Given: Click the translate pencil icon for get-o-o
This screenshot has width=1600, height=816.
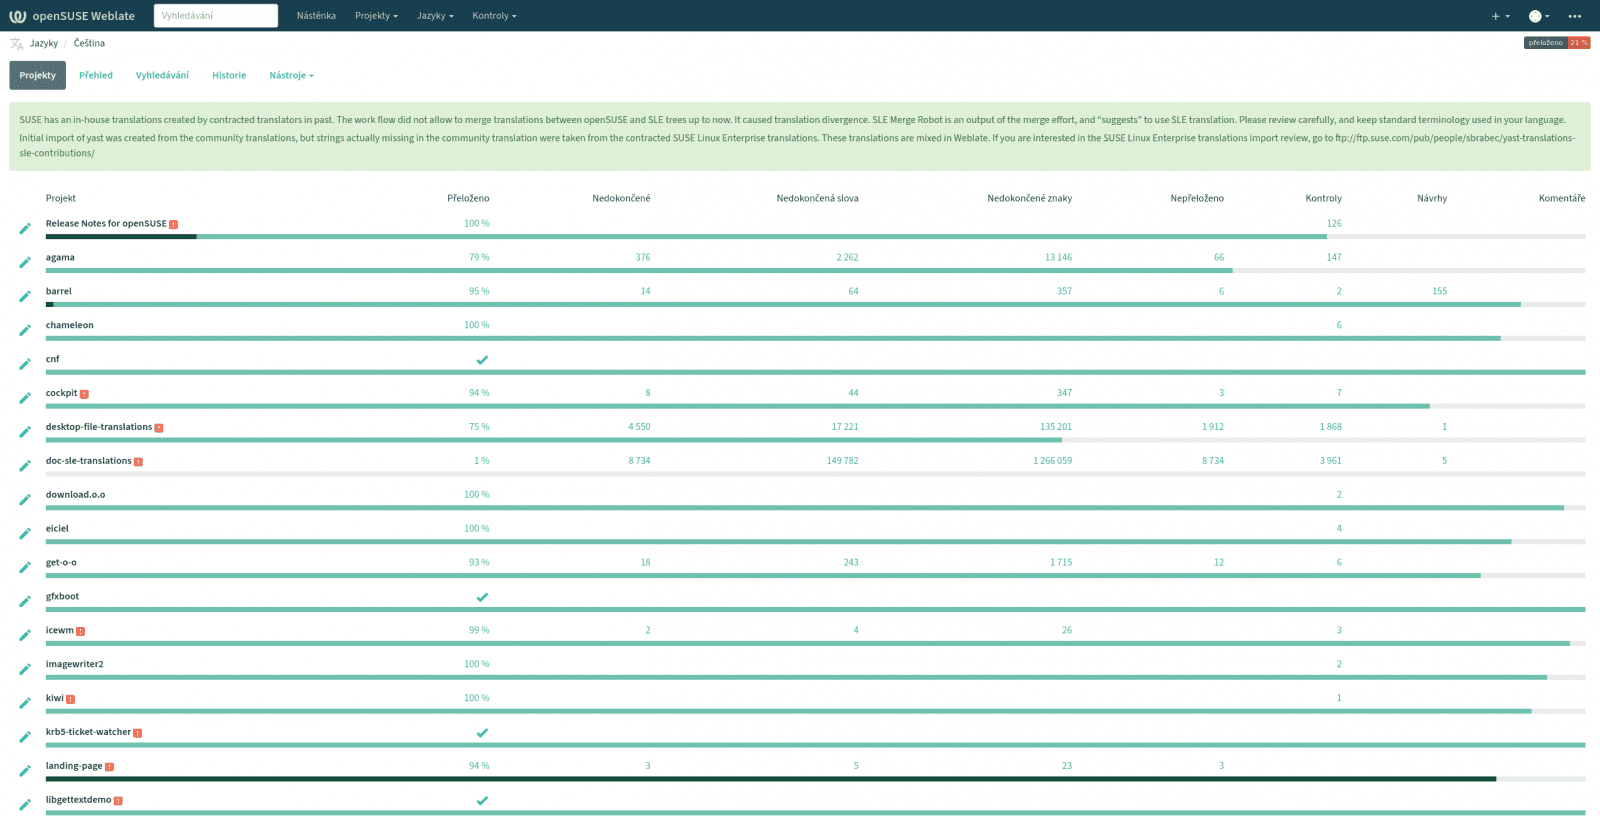Looking at the screenshot, I should pos(25,569).
